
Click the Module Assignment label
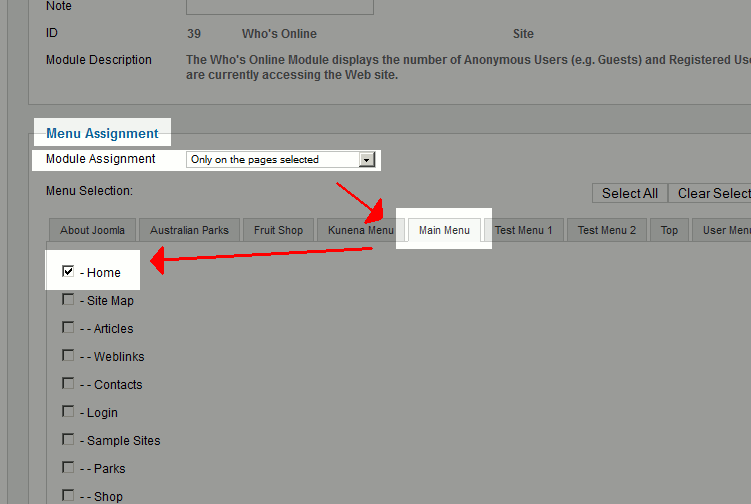pyautogui.click(x=101, y=159)
